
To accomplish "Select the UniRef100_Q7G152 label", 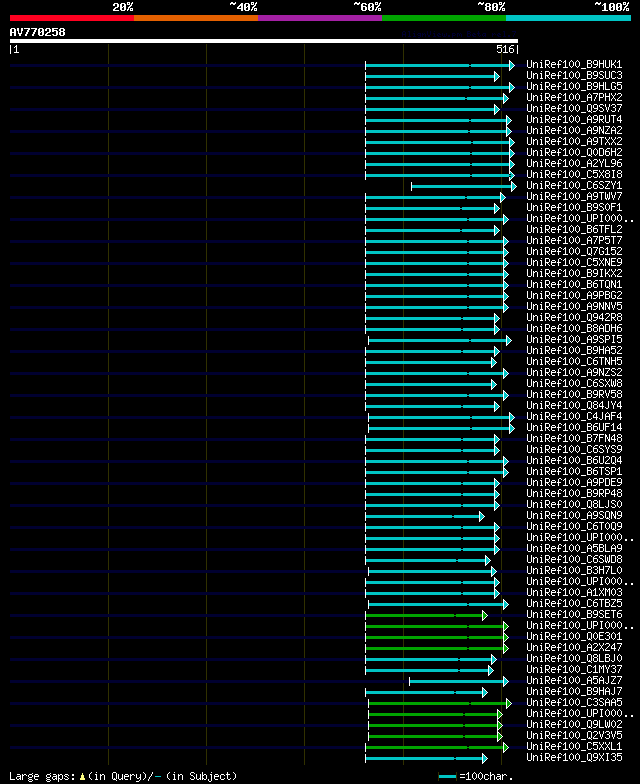I will (574, 252).
